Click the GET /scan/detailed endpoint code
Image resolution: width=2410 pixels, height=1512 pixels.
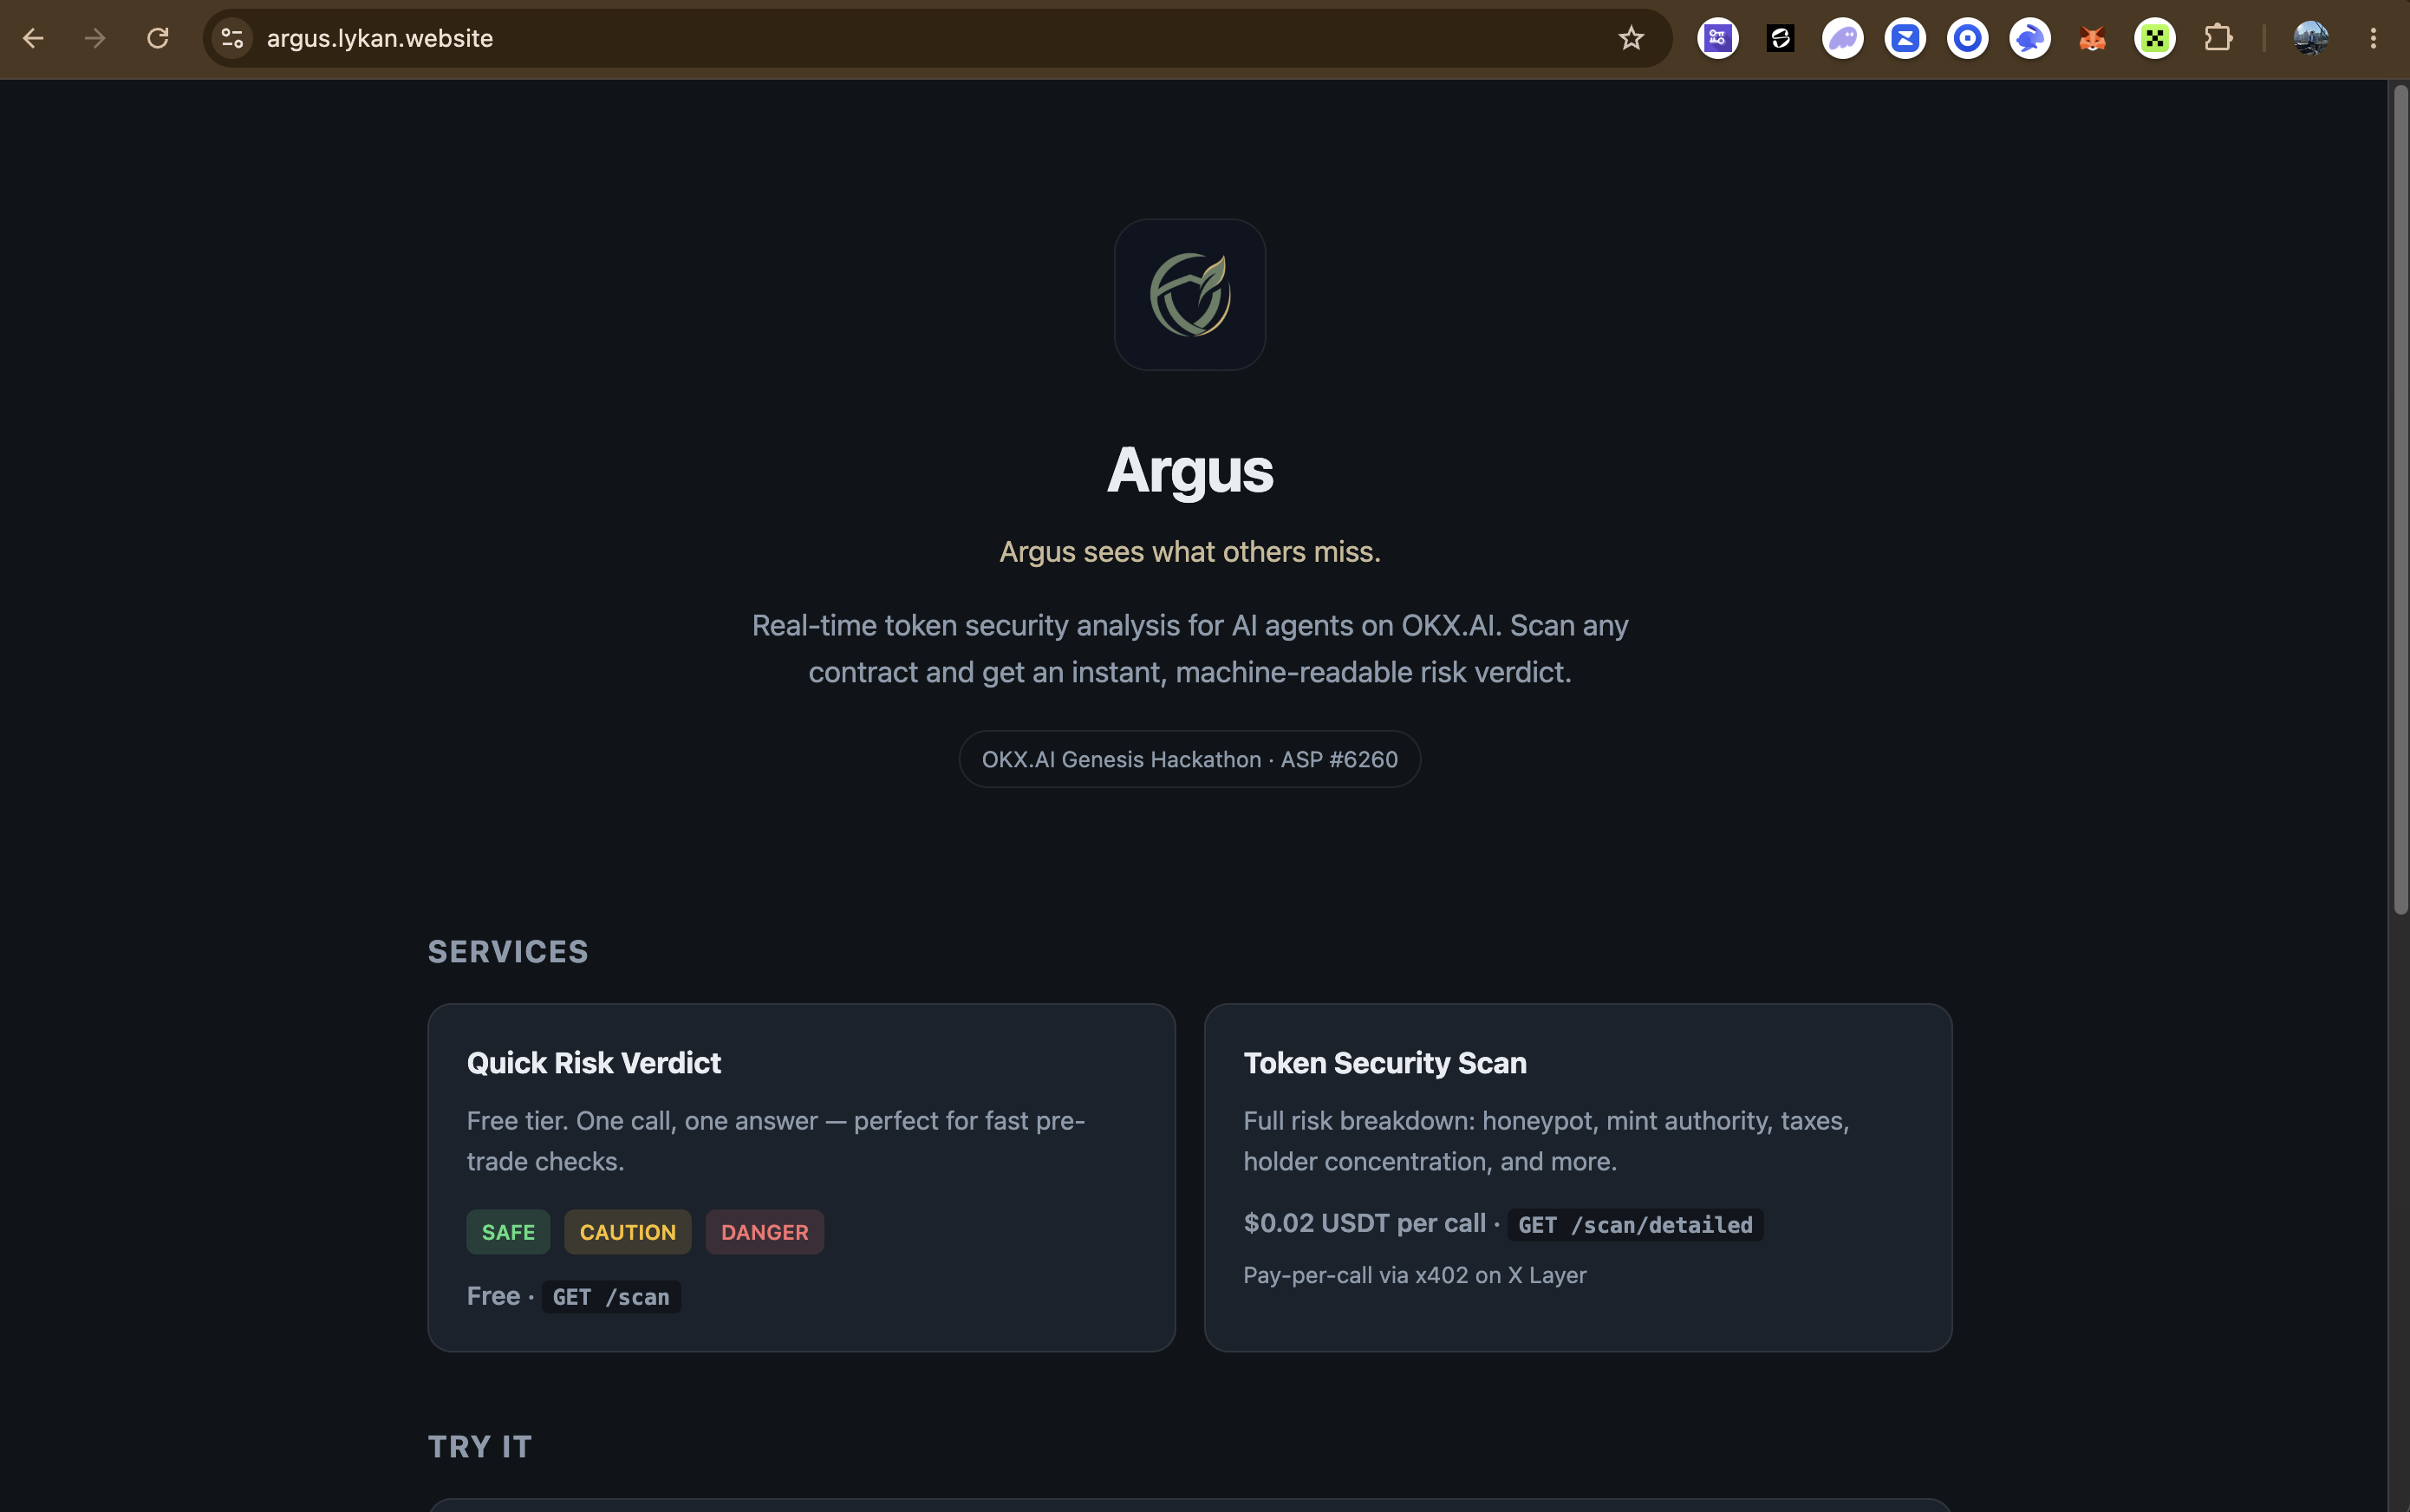click(x=1635, y=1225)
